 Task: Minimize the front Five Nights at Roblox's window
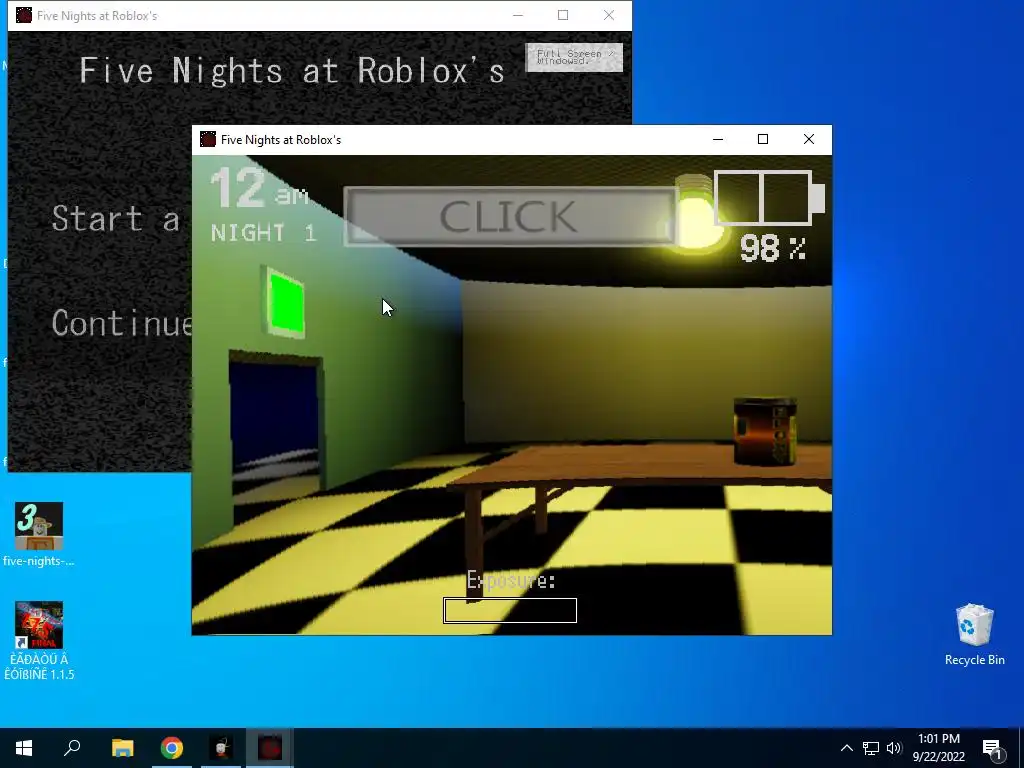[x=718, y=139]
